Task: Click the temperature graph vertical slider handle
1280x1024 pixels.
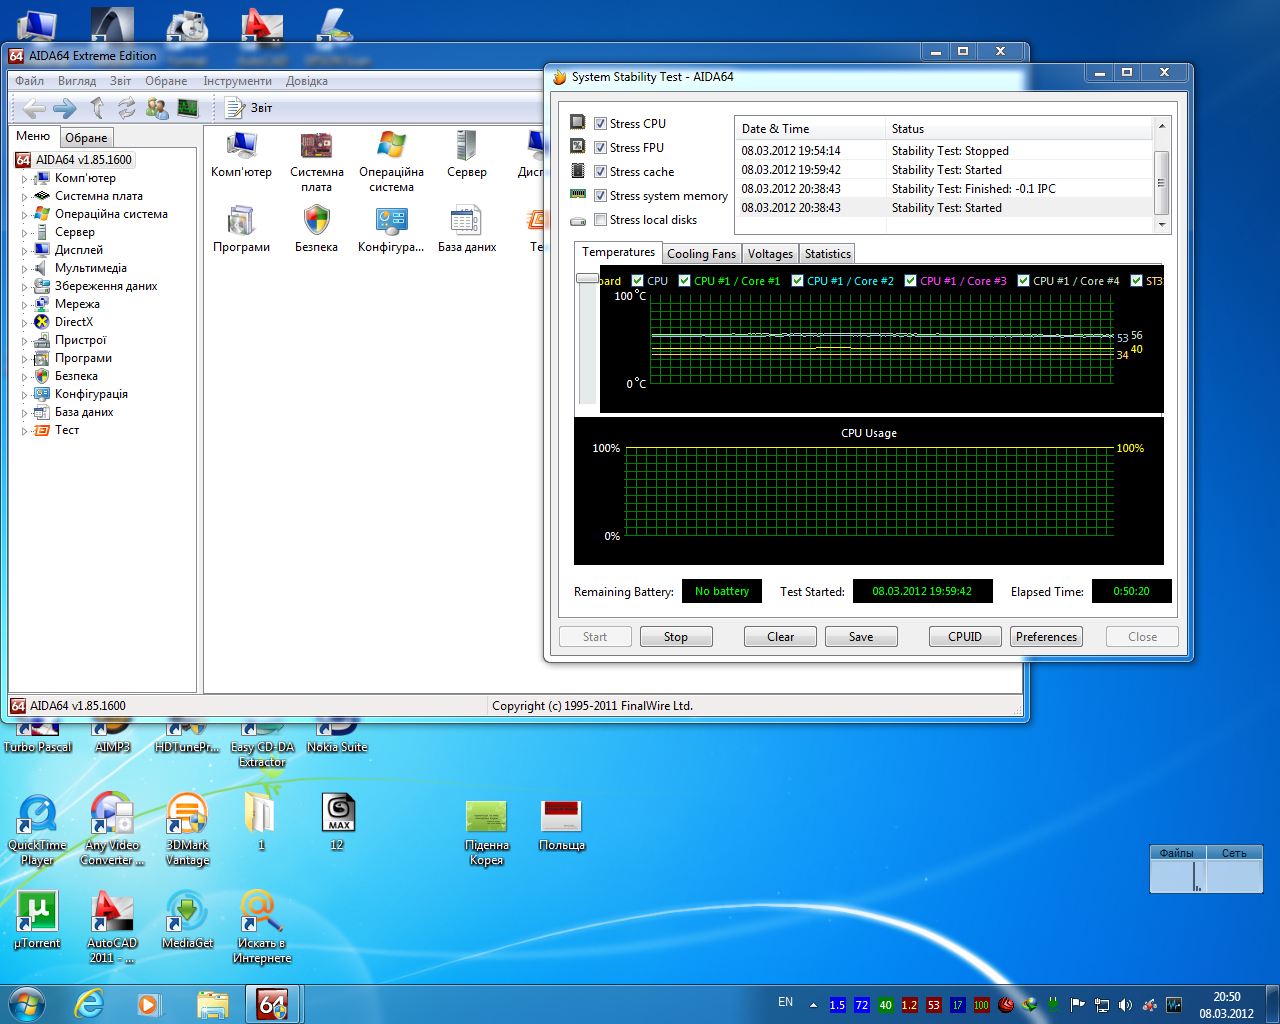Action: tap(587, 279)
